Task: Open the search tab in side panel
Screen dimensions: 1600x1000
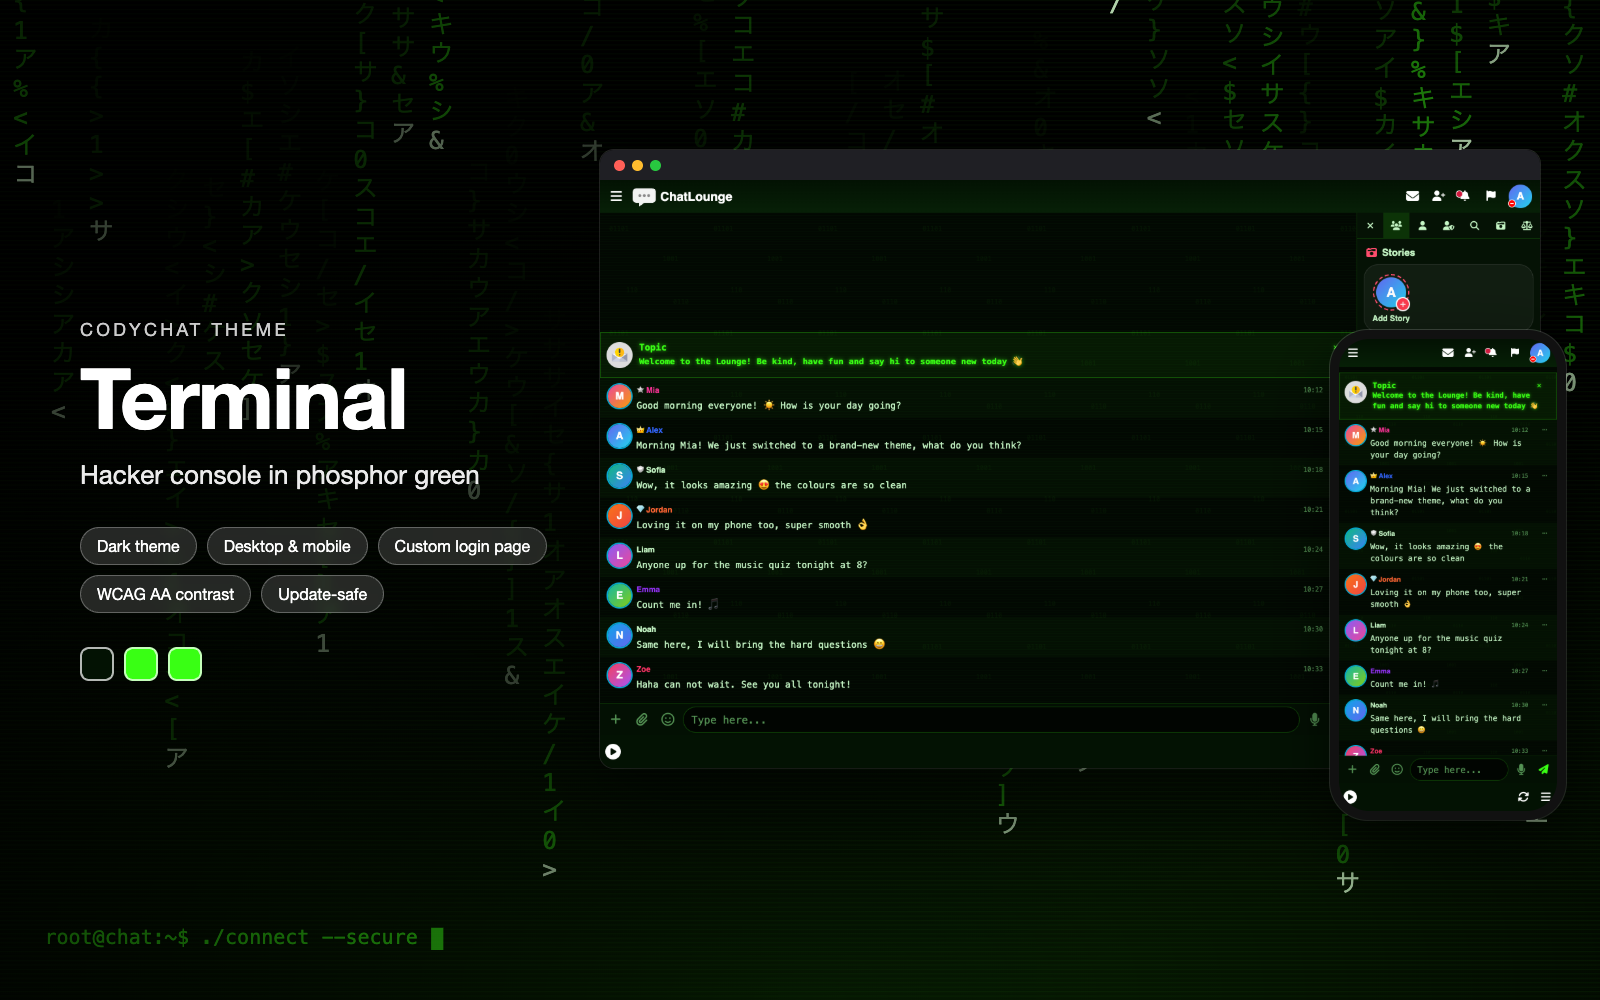Action: (x=1474, y=226)
